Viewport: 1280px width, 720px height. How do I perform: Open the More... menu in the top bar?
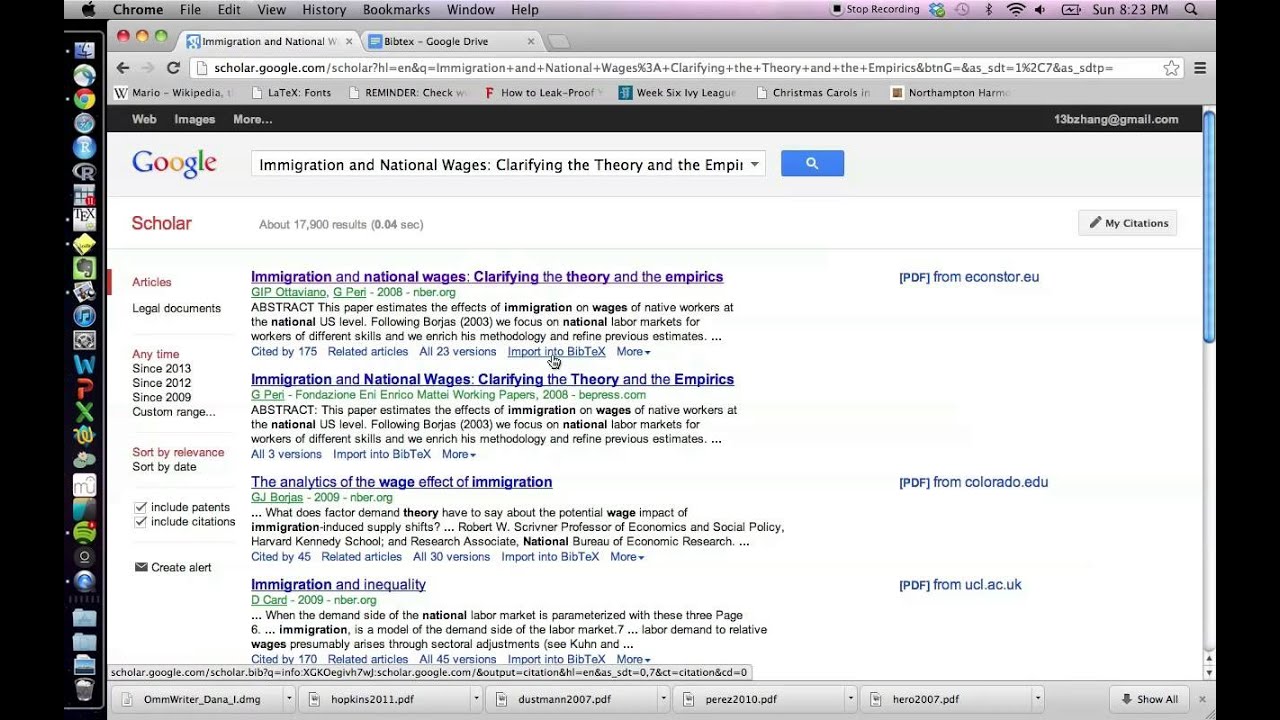pos(252,119)
